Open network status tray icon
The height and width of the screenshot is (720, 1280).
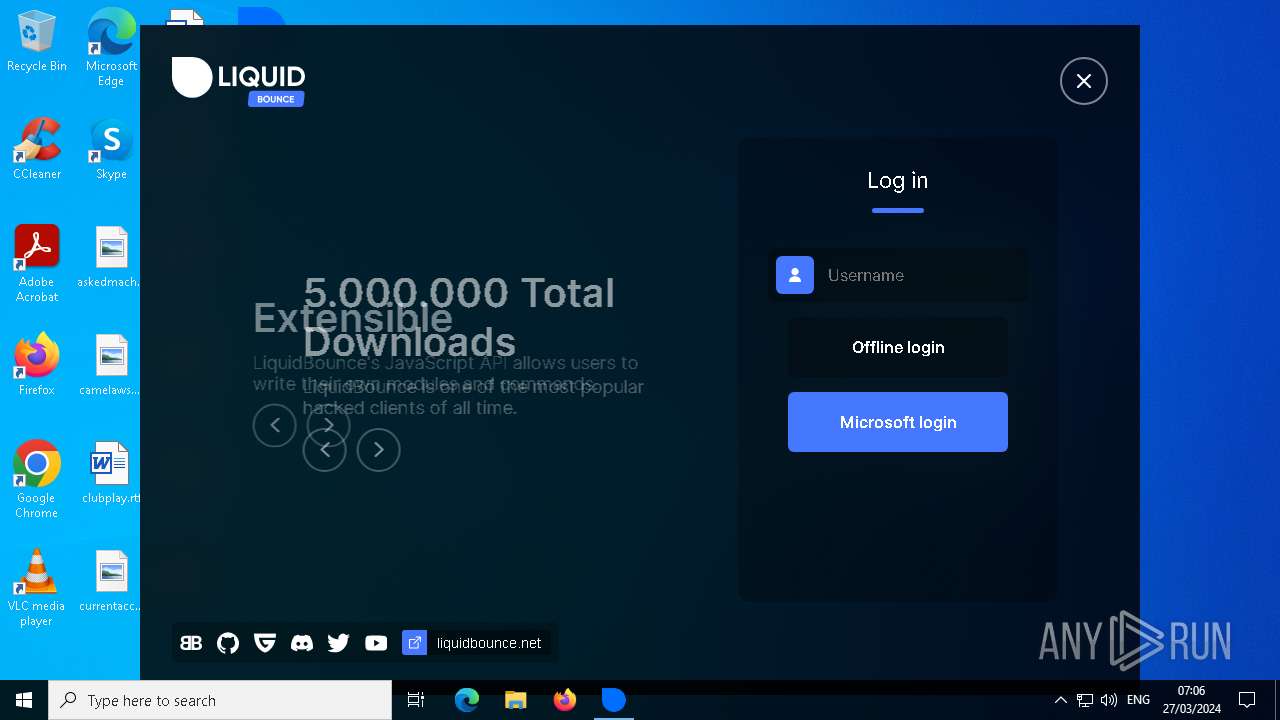point(1085,700)
